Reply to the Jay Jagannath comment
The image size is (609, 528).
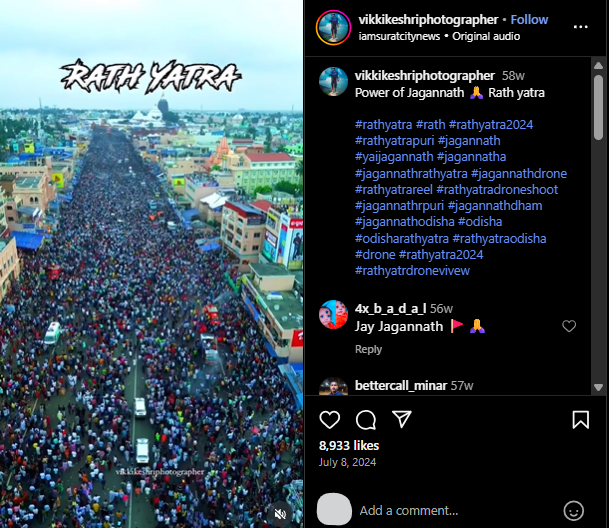pos(368,349)
